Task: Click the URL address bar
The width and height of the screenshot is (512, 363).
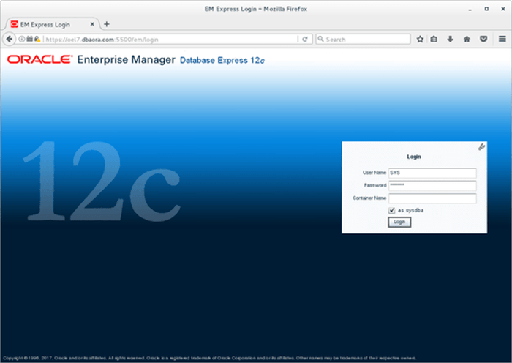Action: pyautogui.click(x=170, y=39)
